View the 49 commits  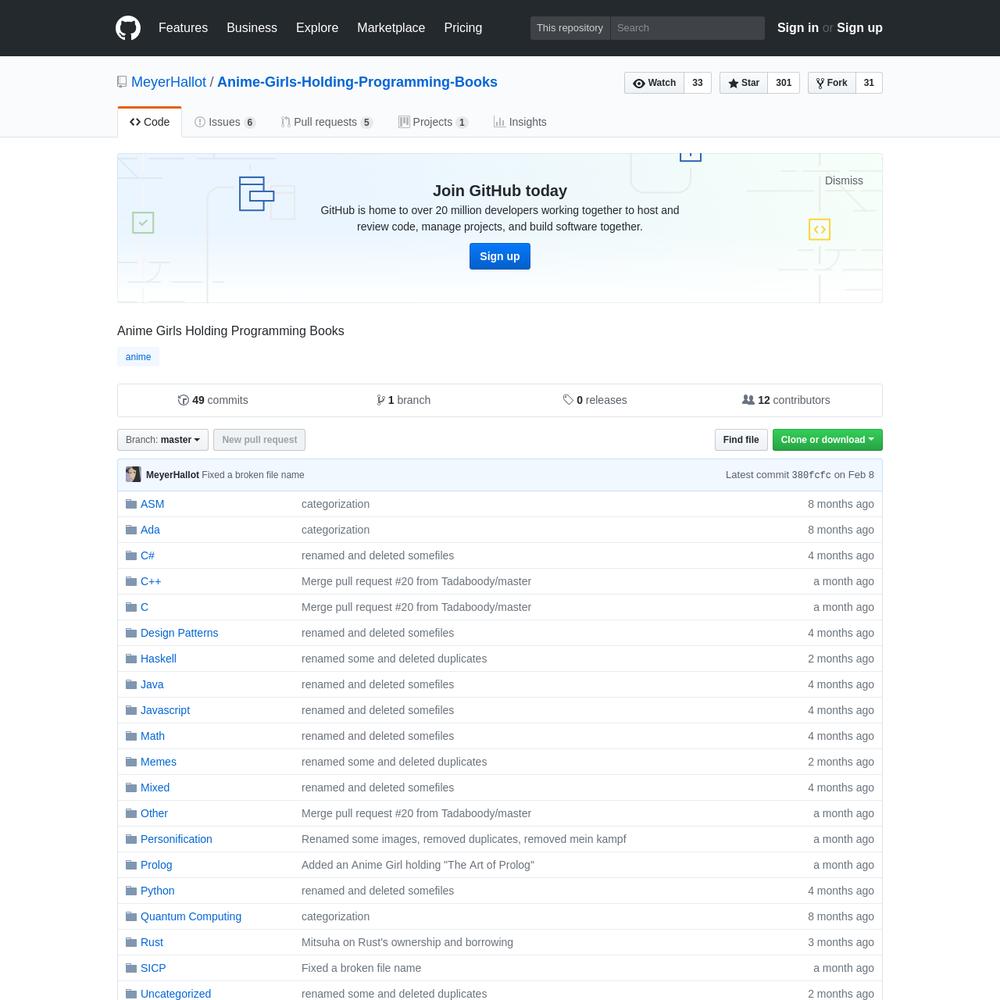(x=213, y=400)
